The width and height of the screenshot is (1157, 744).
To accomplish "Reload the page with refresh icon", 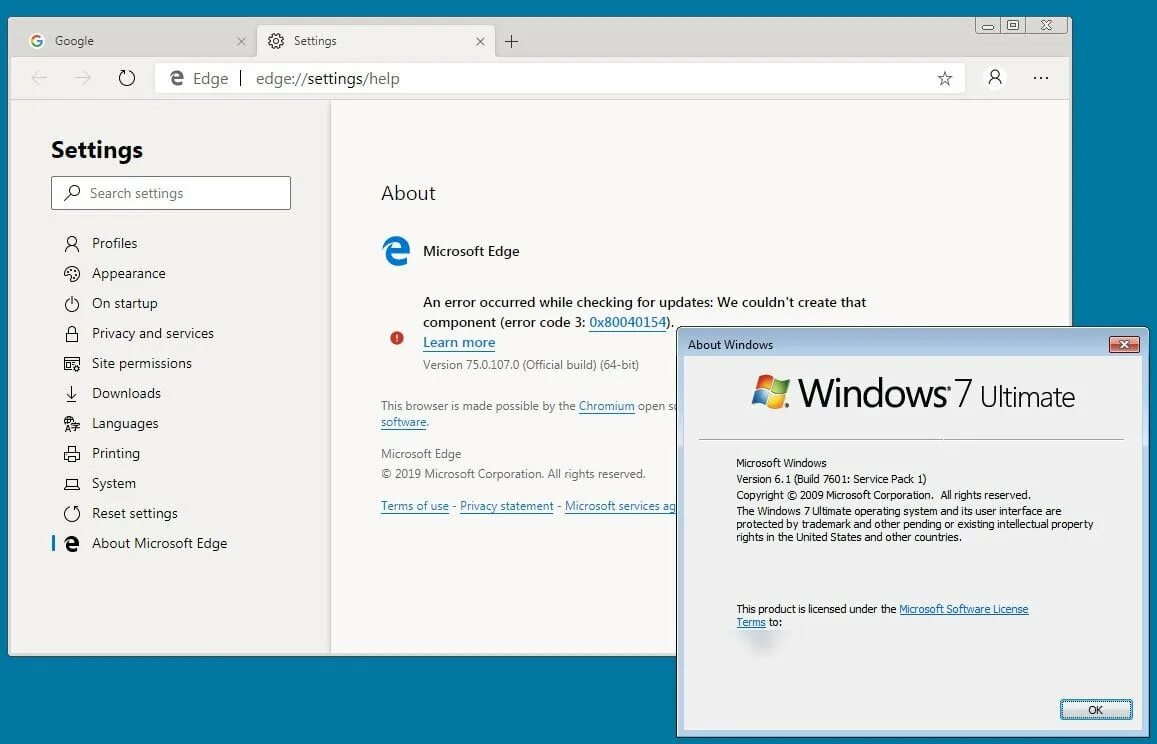I will click(x=127, y=78).
